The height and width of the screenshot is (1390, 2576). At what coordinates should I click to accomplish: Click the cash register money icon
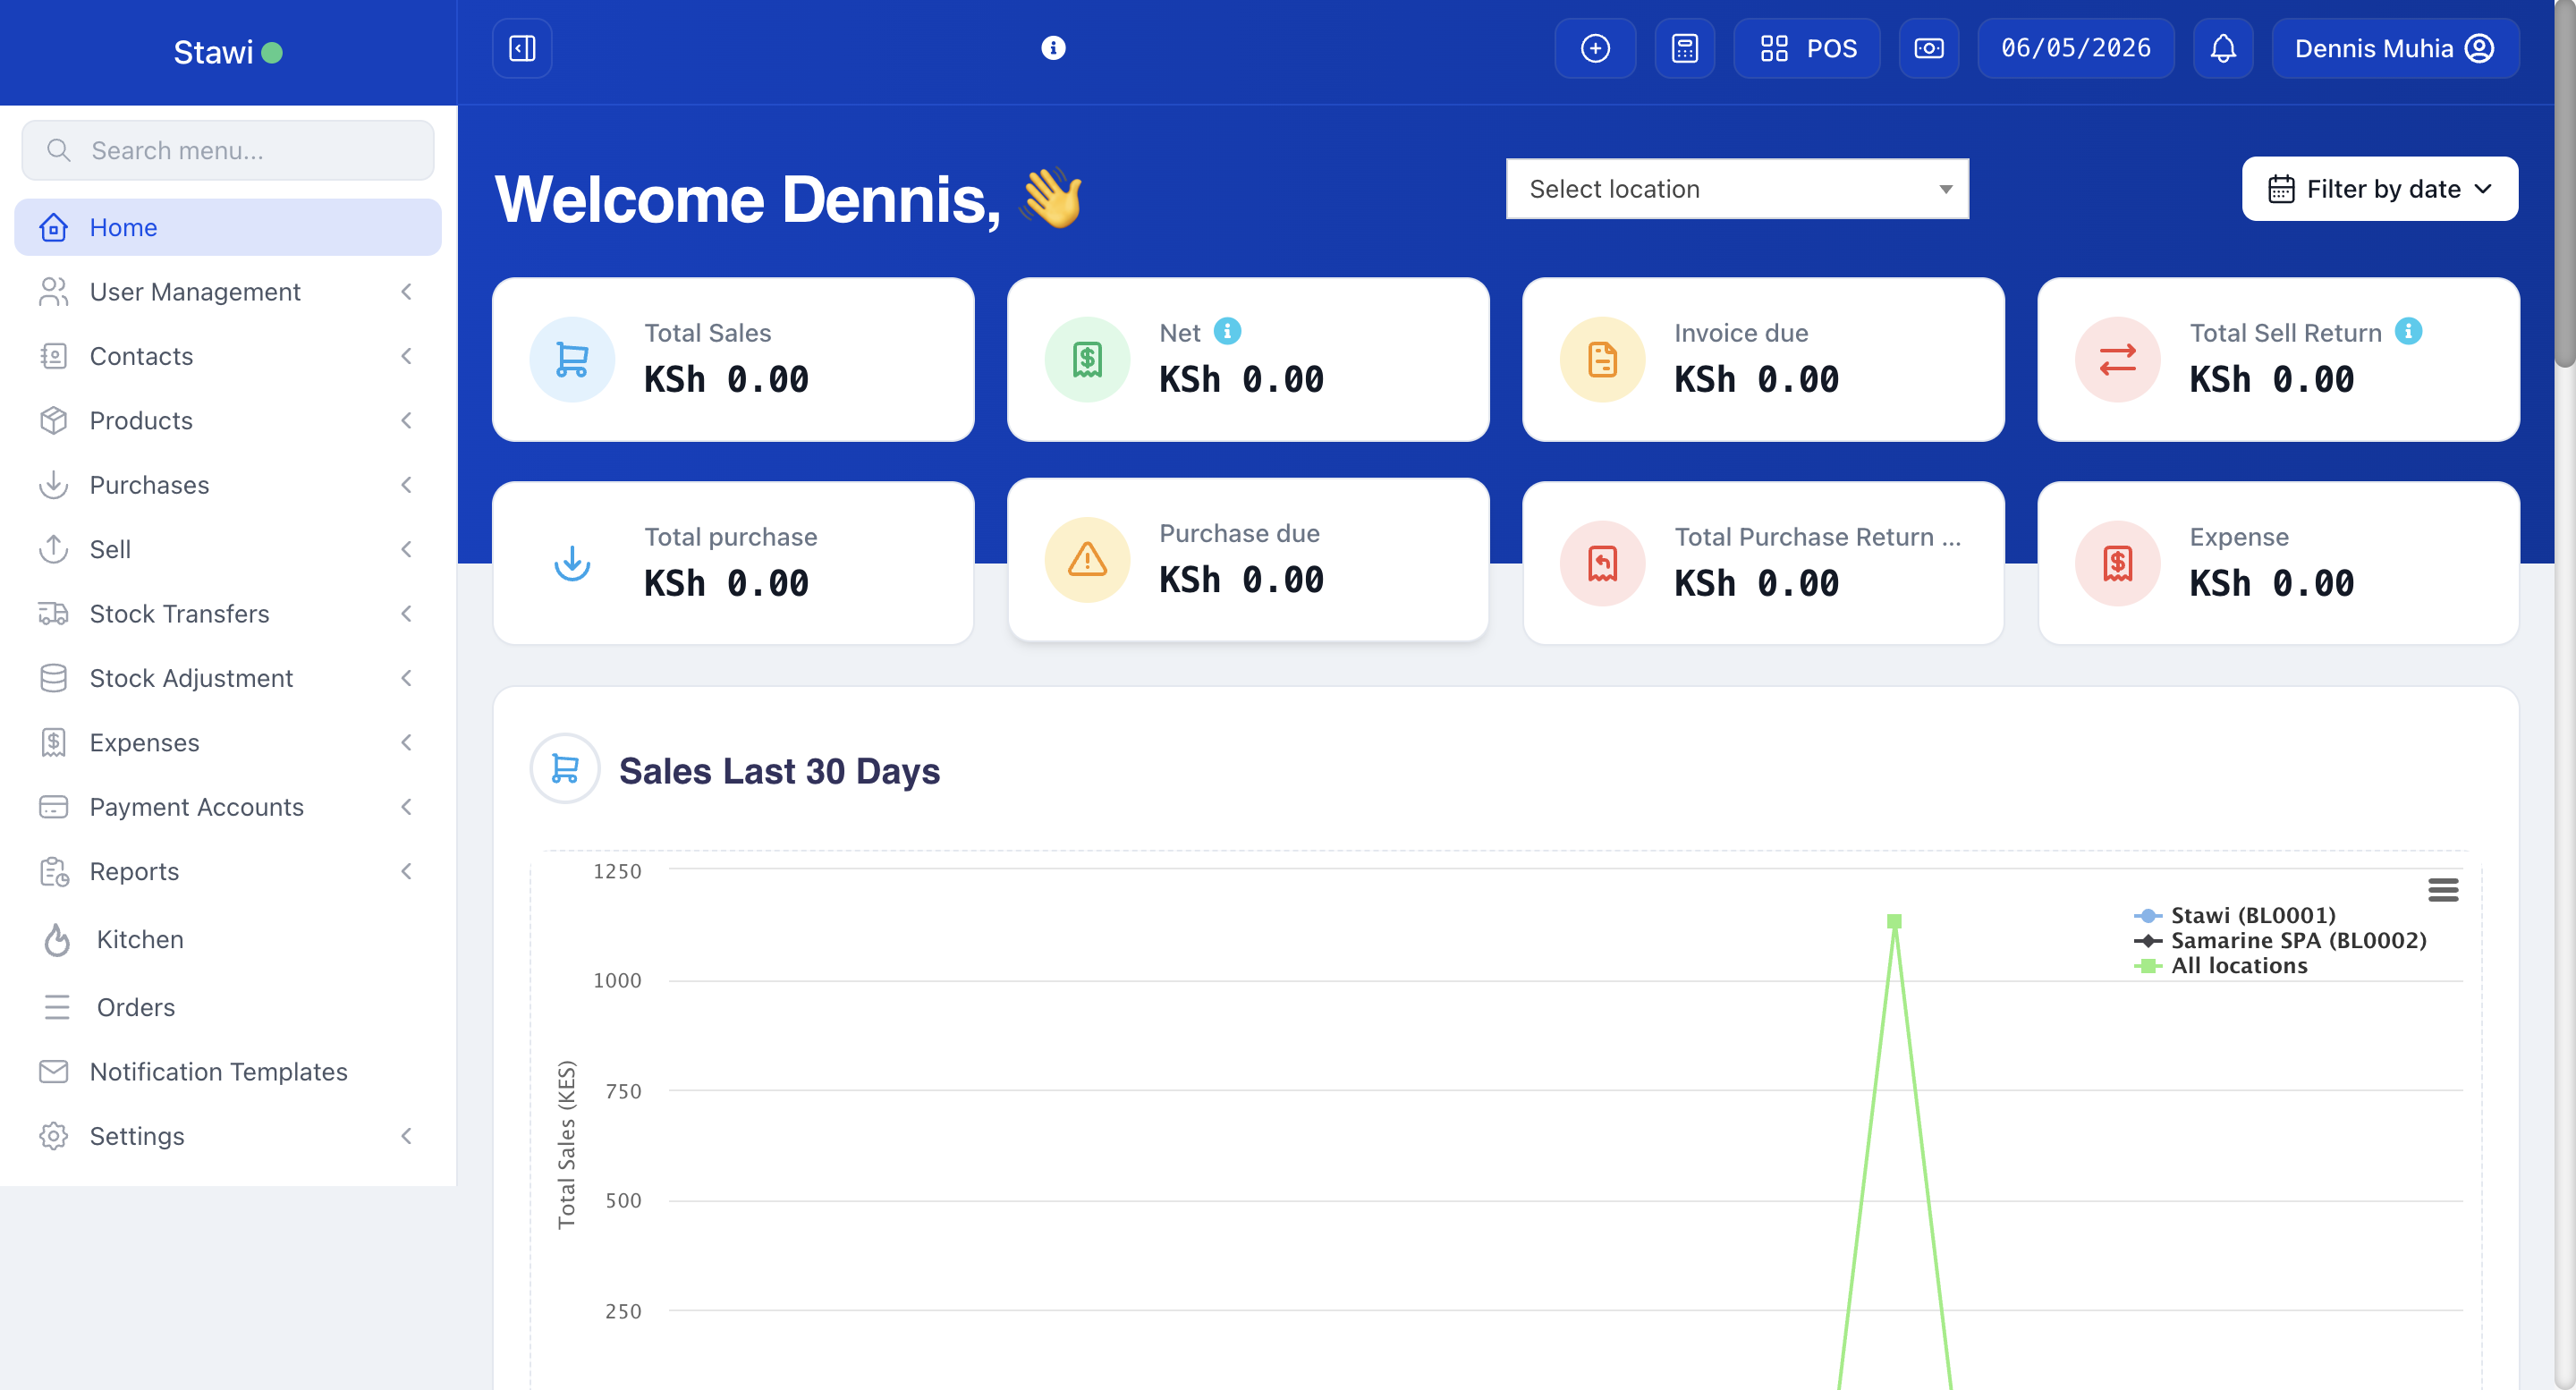[1929, 48]
